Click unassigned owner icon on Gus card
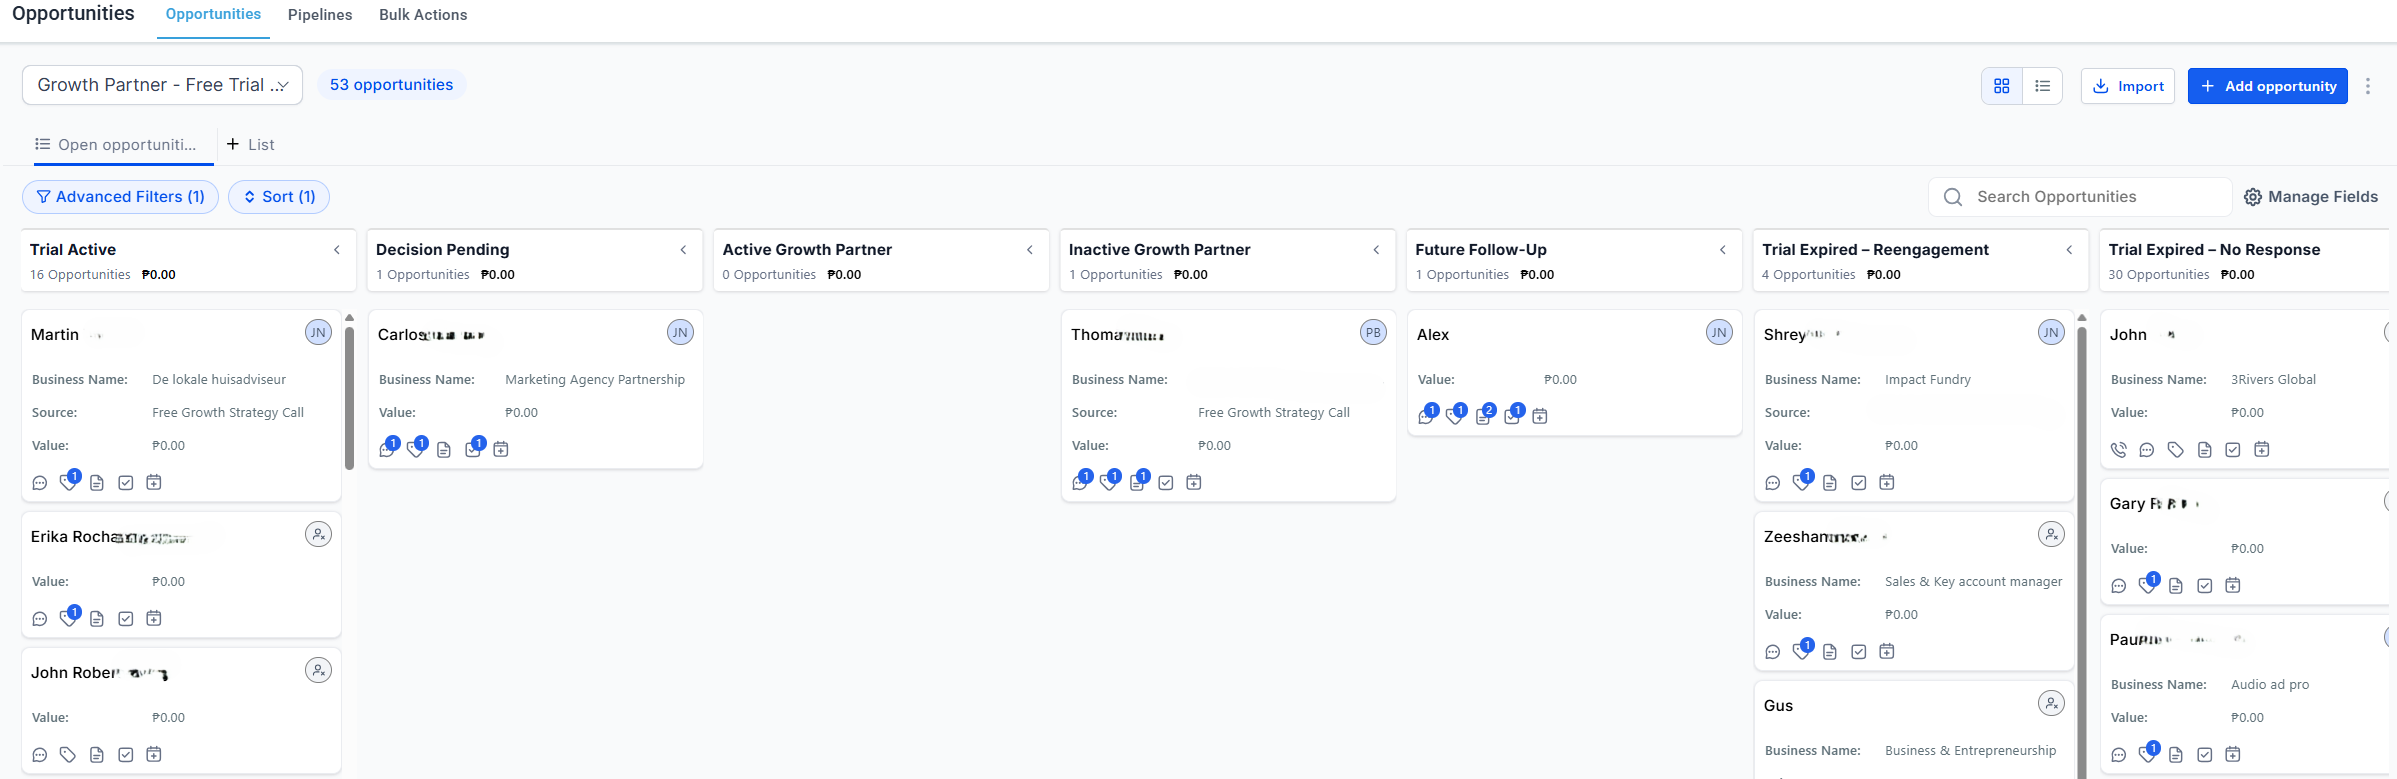The image size is (2397, 779). click(x=2051, y=704)
